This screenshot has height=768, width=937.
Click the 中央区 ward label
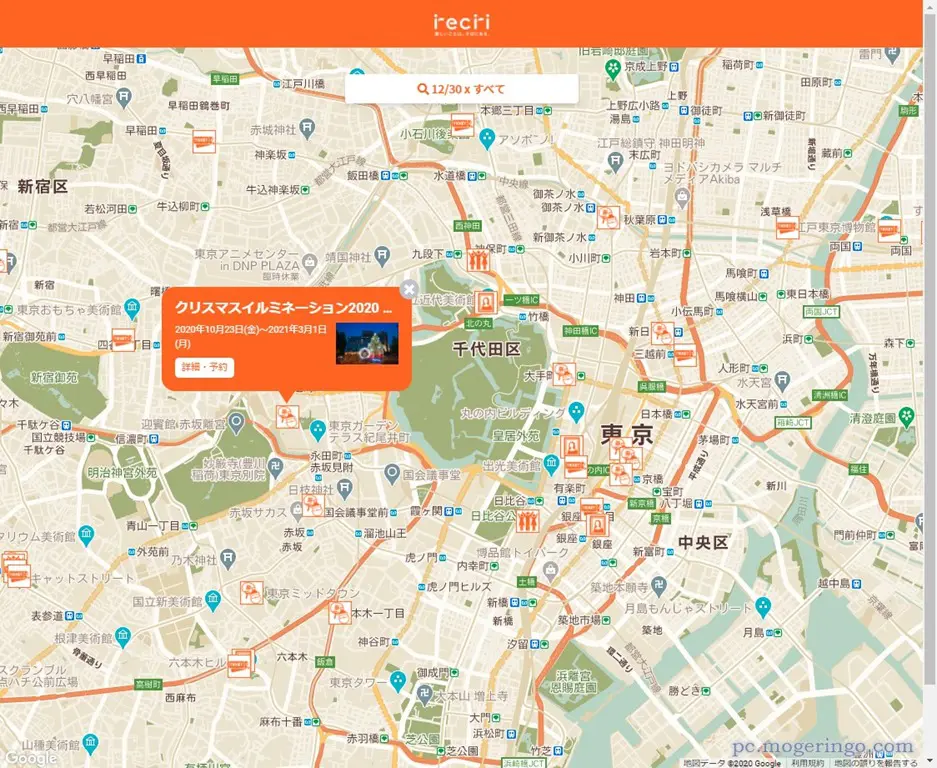[x=703, y=542]
